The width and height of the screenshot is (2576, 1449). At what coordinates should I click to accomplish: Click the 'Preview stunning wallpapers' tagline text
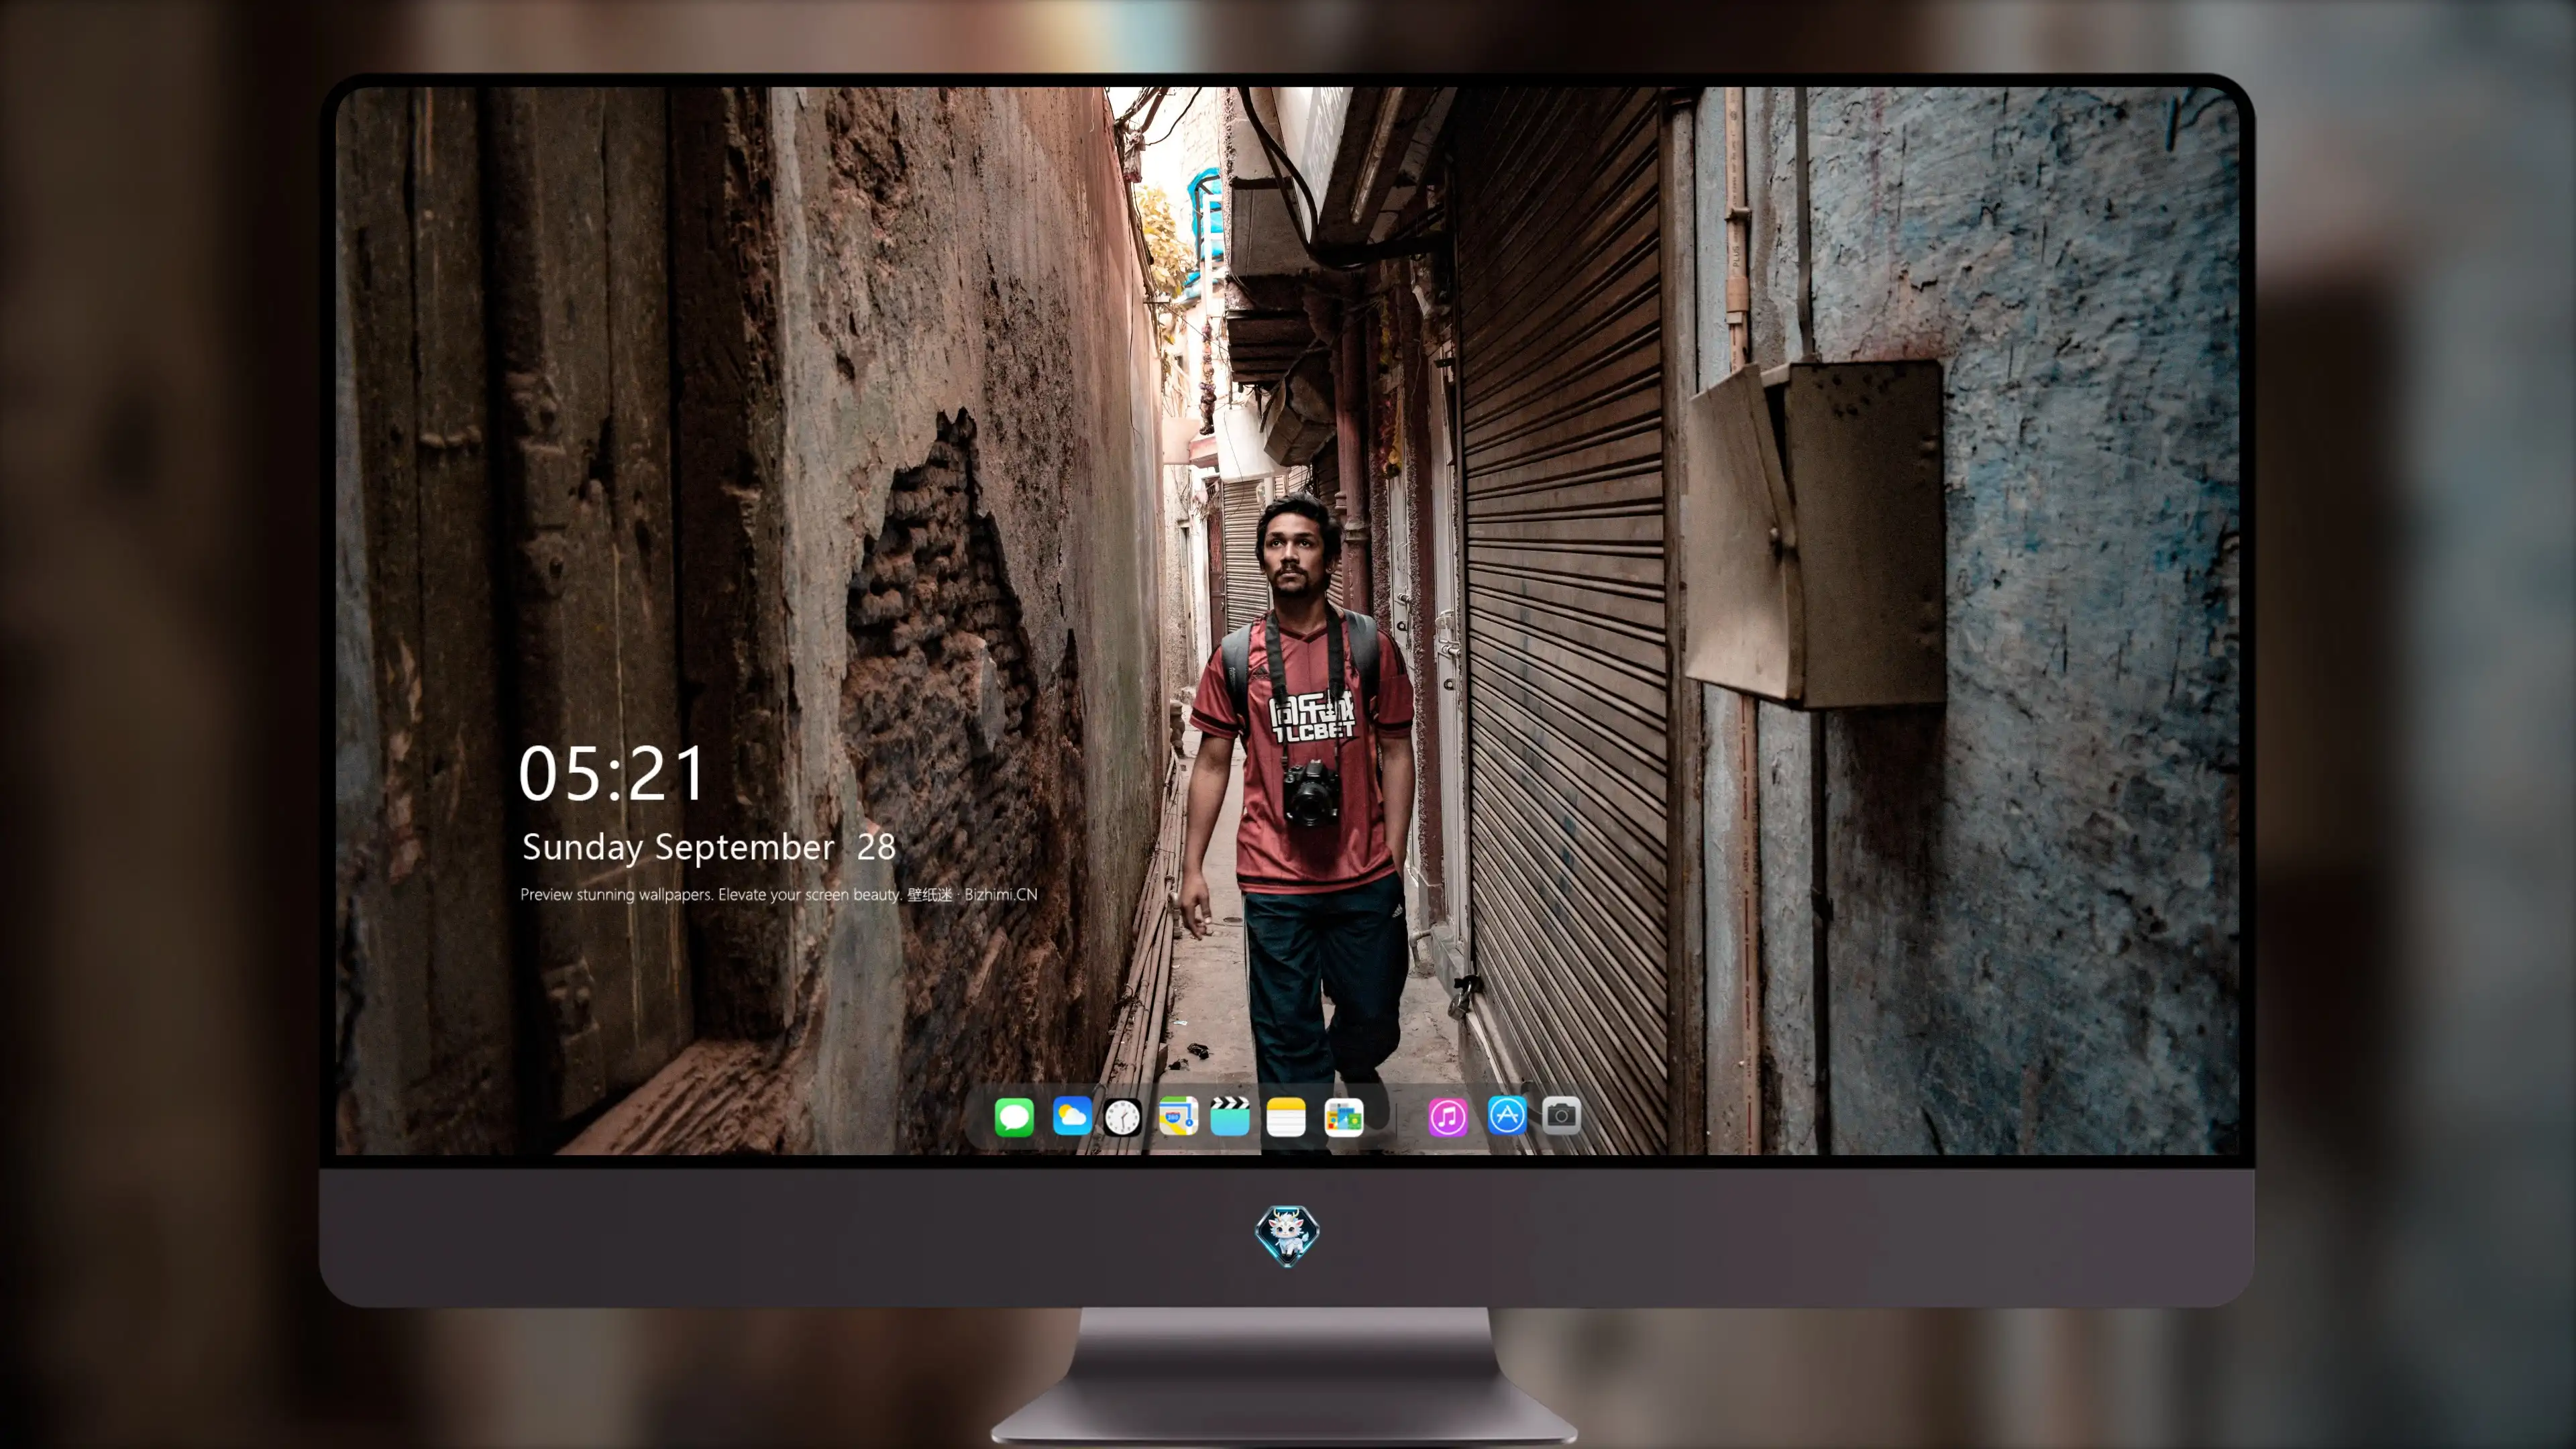[x=779, y=895]
